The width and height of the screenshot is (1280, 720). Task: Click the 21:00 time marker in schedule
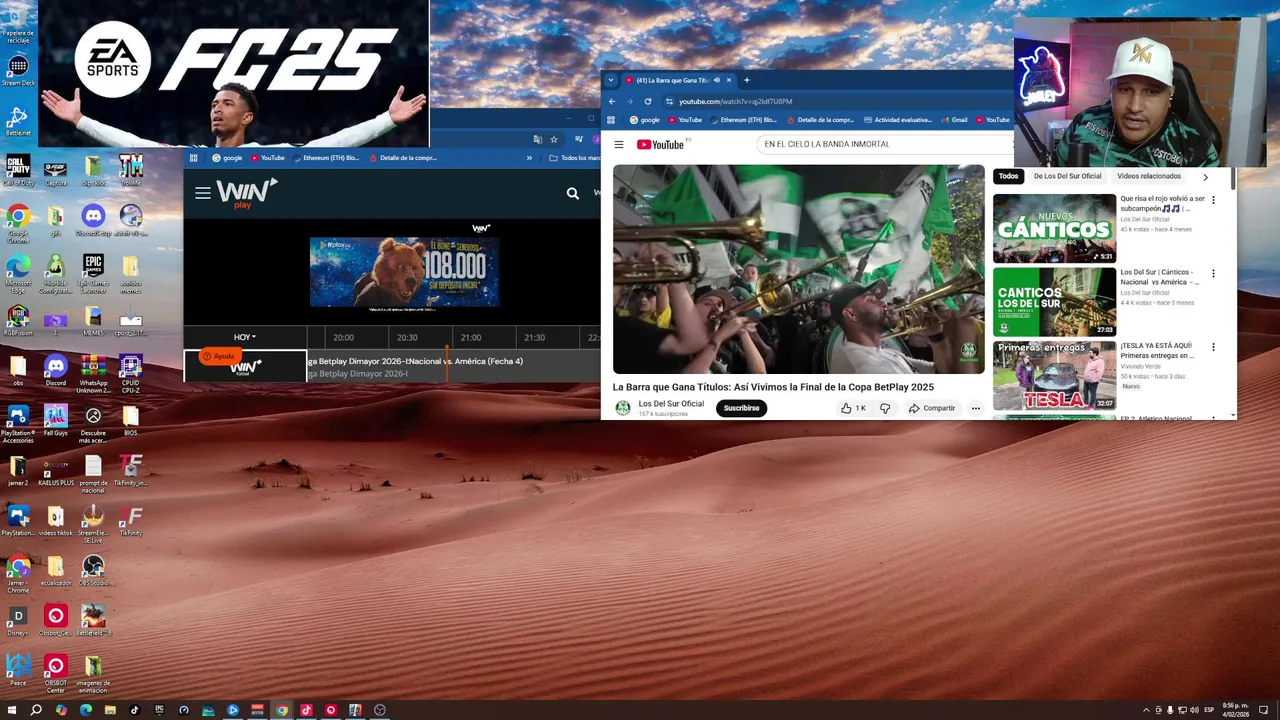(471, 338)
